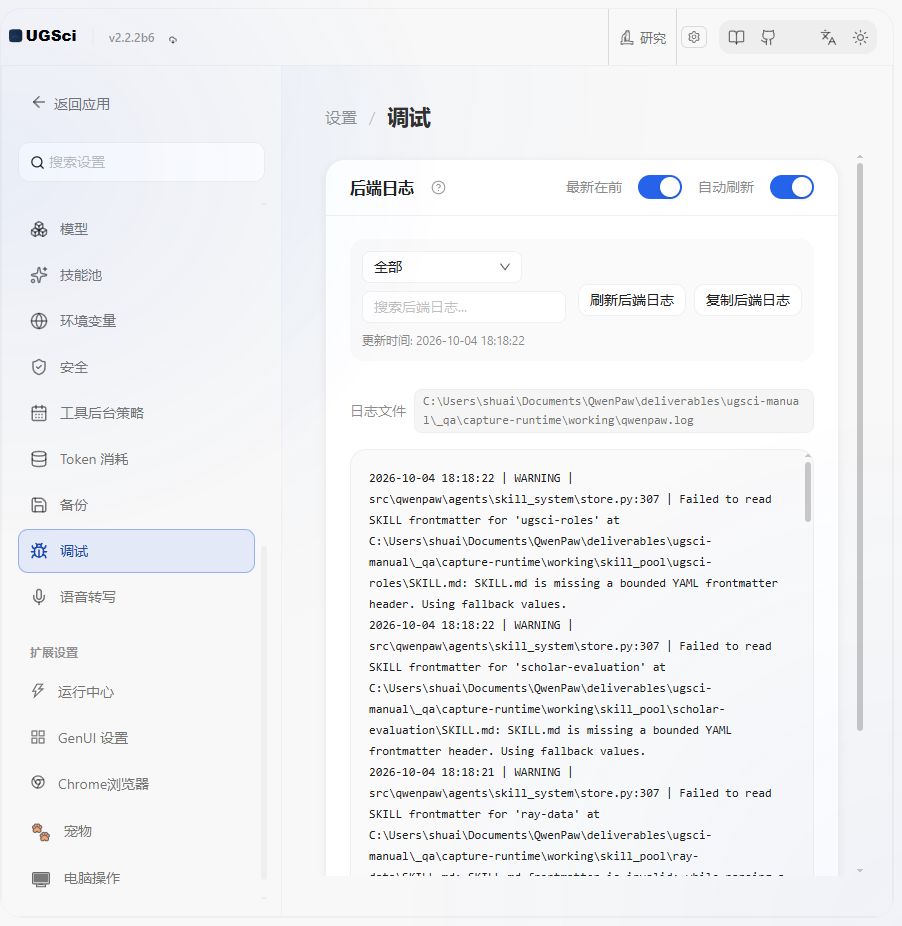Click the 搜索设置 search field
The height and width of the screenshot is (926, 902).
(x=141, y=162)
